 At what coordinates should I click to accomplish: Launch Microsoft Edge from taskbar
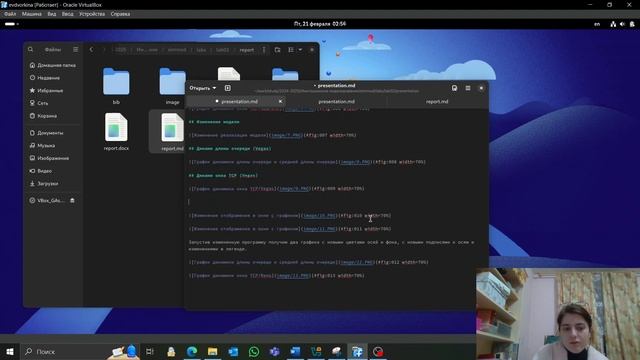tap(192, 351)
